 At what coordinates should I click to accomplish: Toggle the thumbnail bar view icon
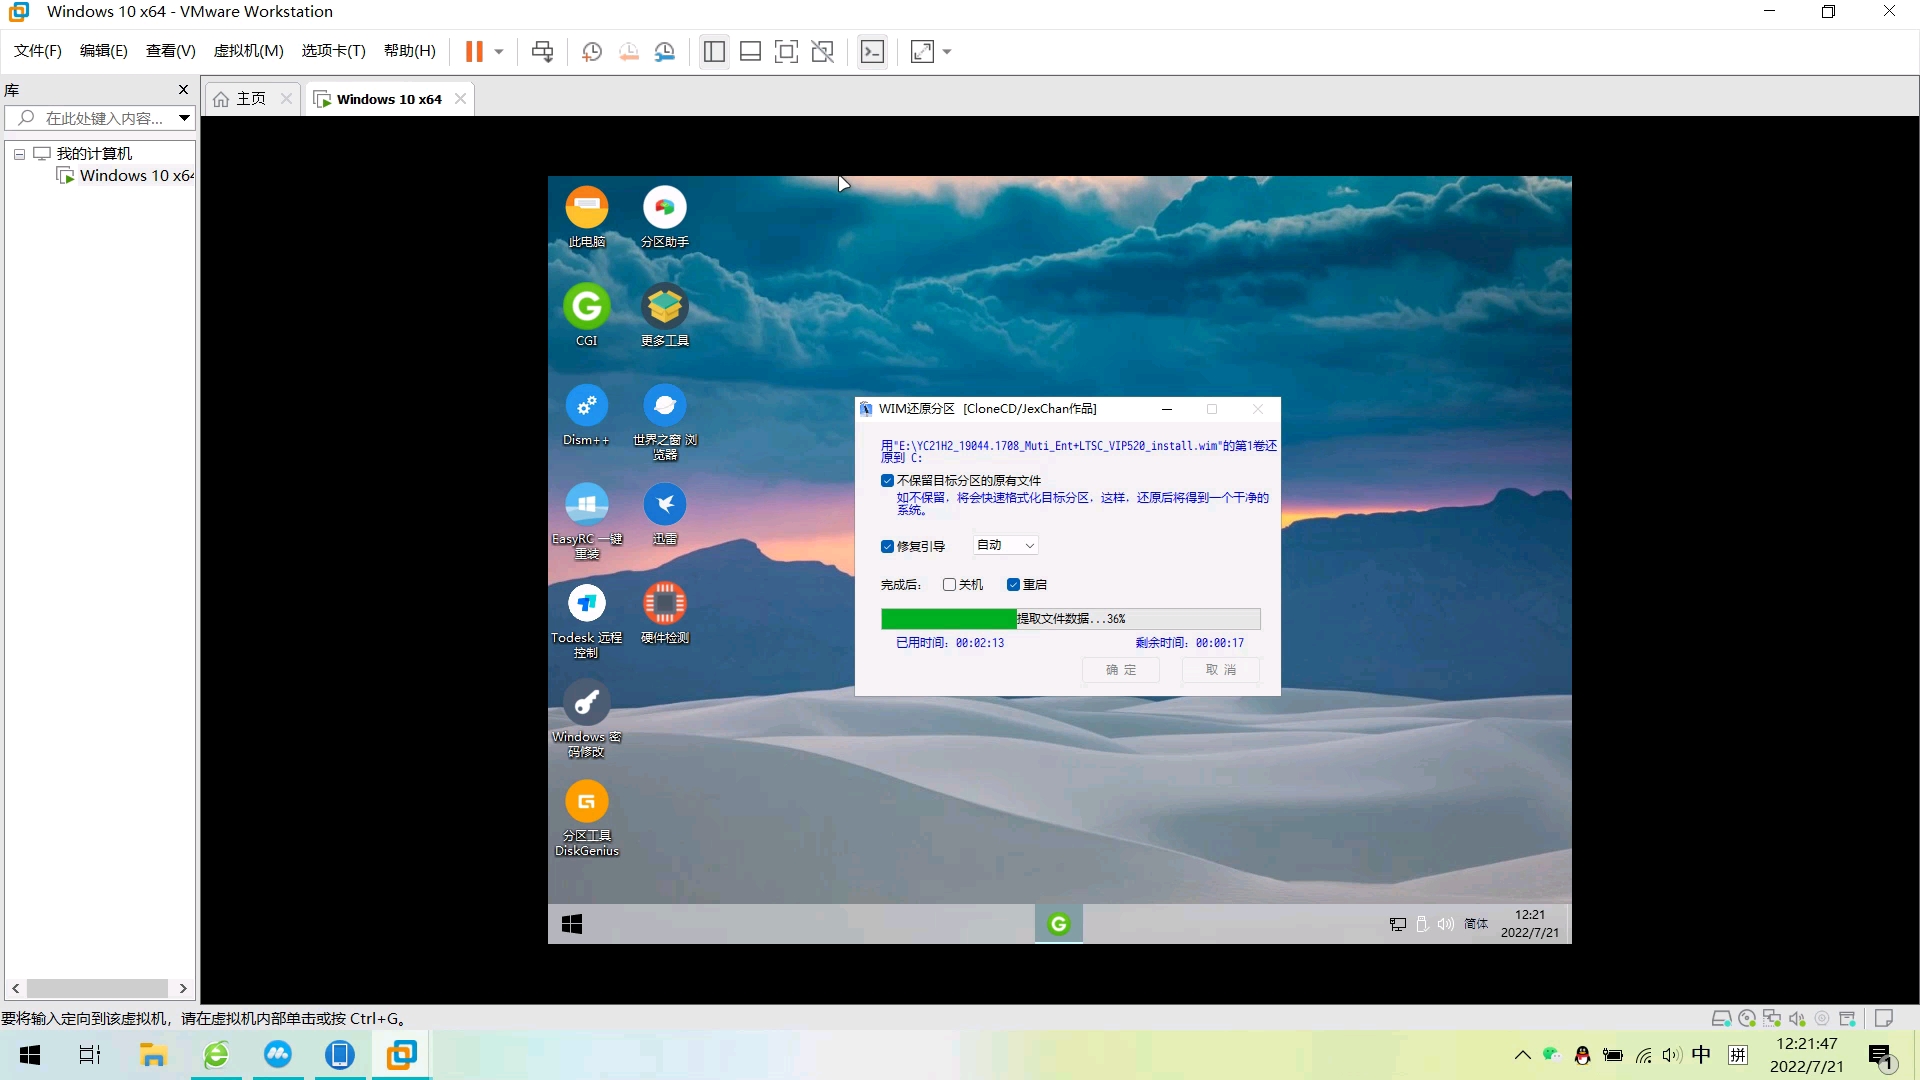pyautogui.click(x=751, y=51)
